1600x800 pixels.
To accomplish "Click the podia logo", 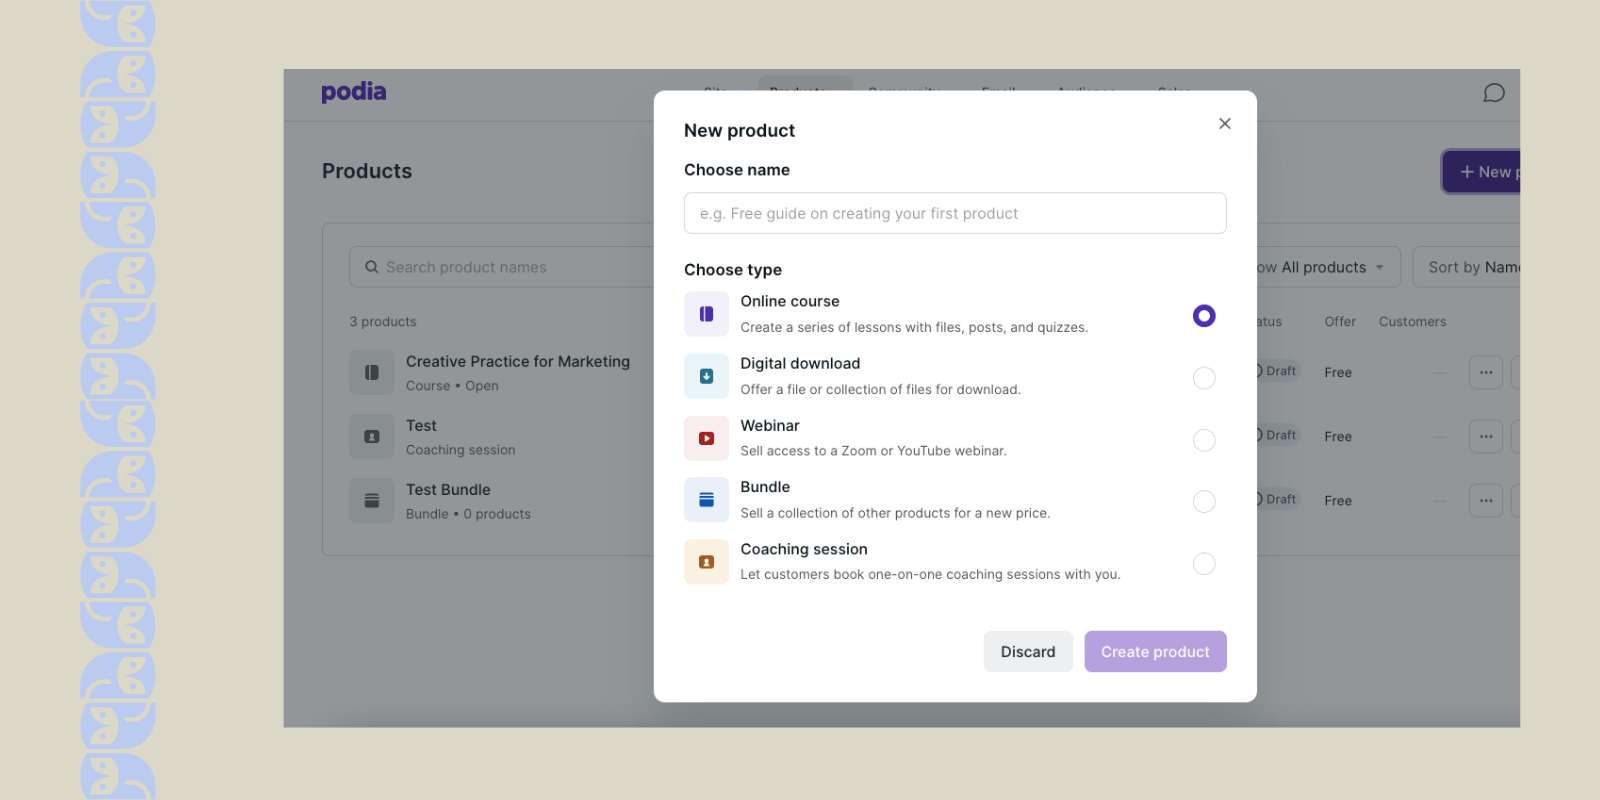I will tap(353, 92).
